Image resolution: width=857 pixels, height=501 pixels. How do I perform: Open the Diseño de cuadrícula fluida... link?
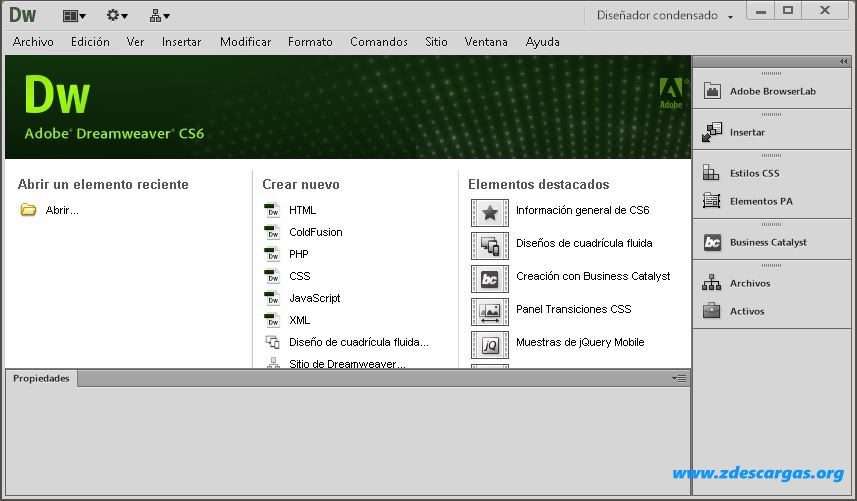[359, 343]
